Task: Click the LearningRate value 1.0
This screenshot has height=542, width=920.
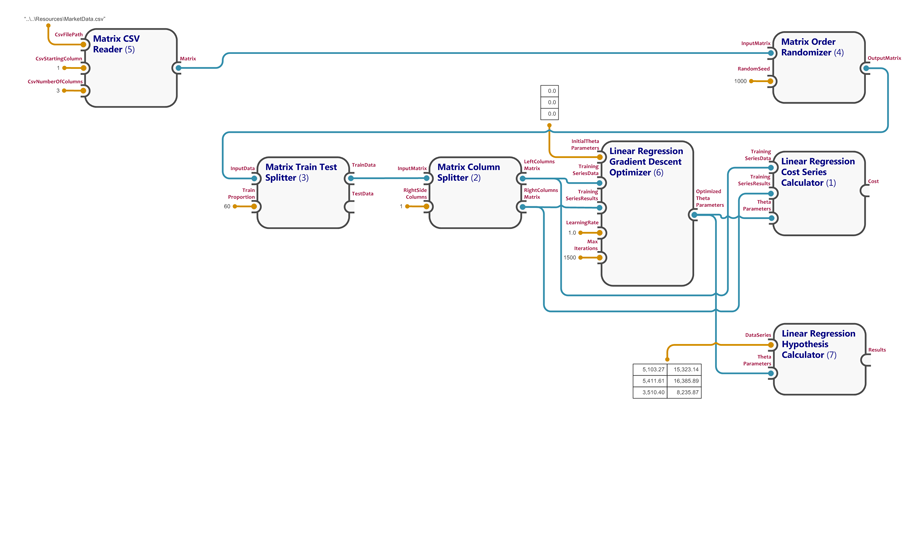Action: tap(572, 233)
